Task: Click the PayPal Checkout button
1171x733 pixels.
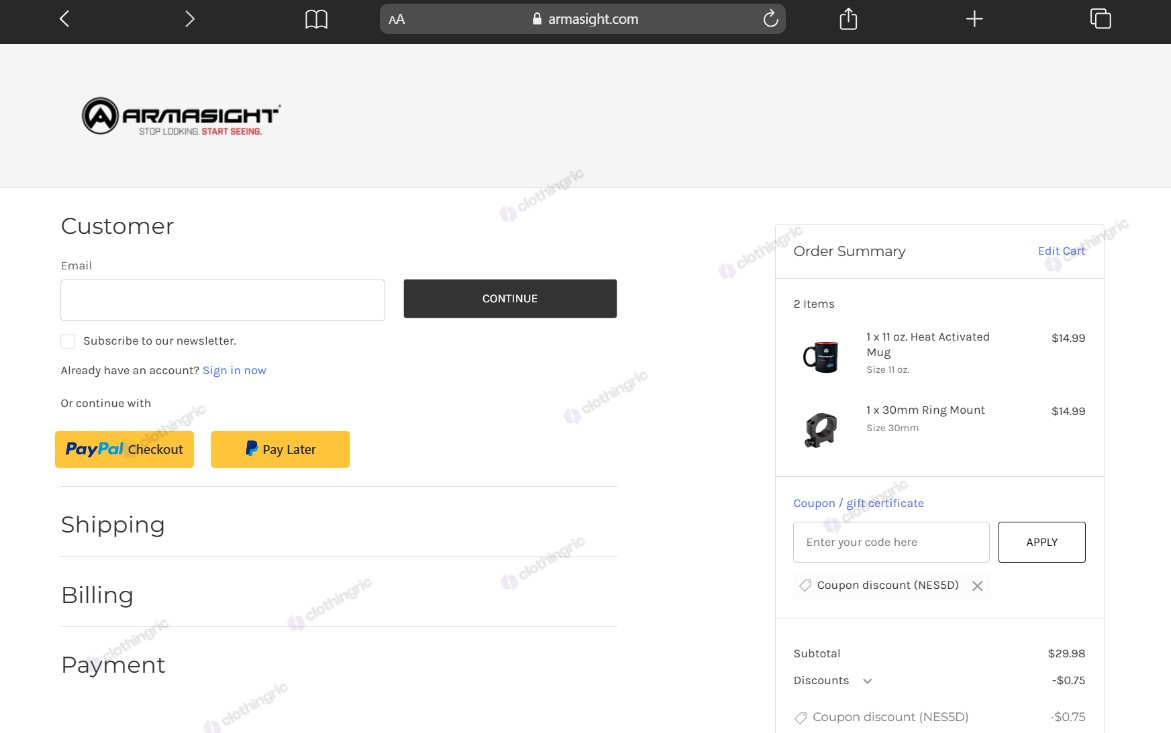Action: (124, 449)
